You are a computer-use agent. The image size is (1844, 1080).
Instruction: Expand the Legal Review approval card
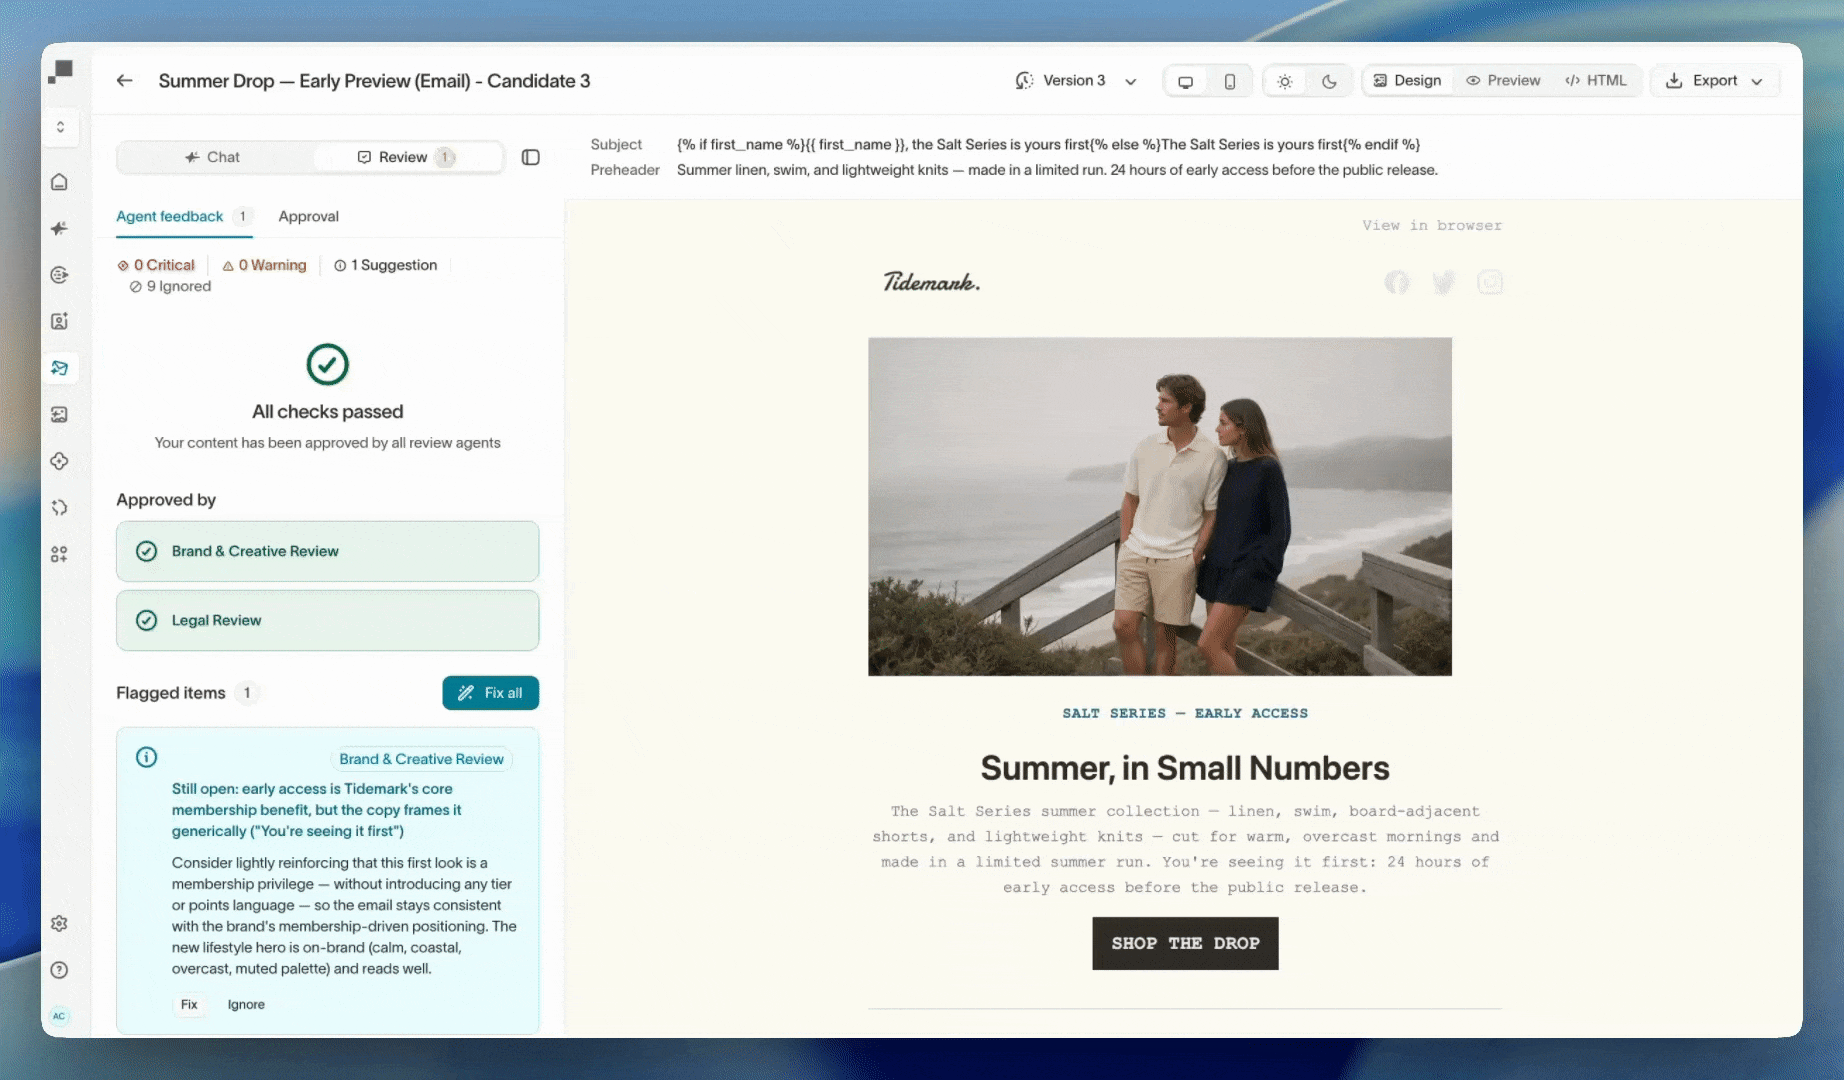(327, 620)
